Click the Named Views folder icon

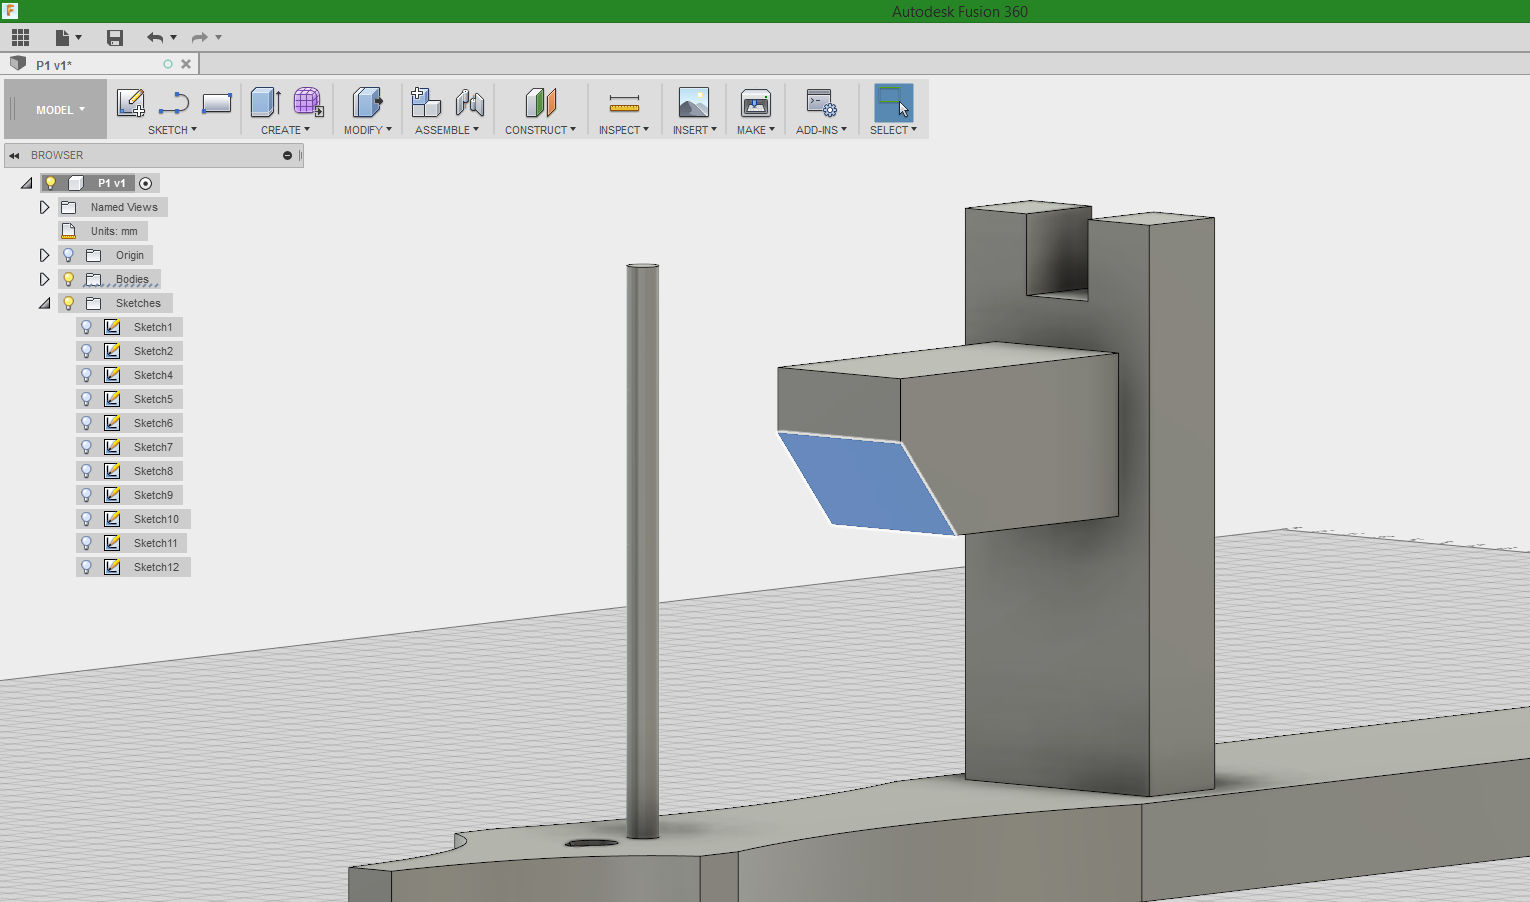69,207
